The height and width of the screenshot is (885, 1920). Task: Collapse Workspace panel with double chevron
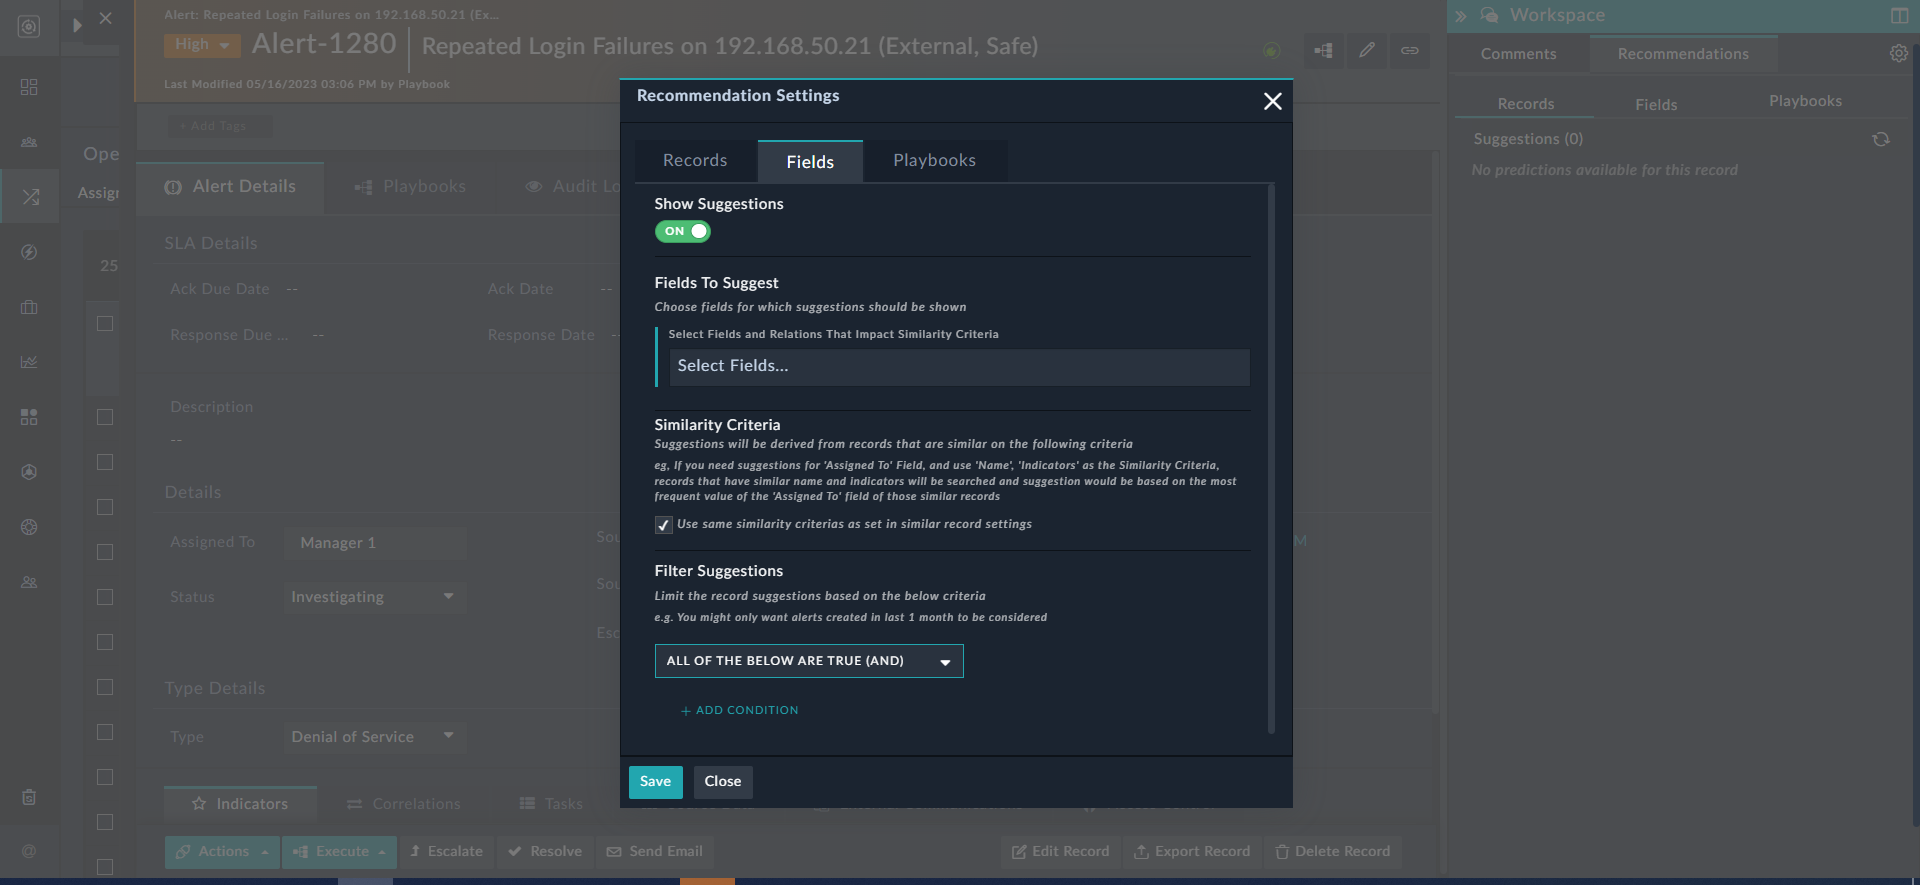pyautogui.click(x=1461, y=16)
